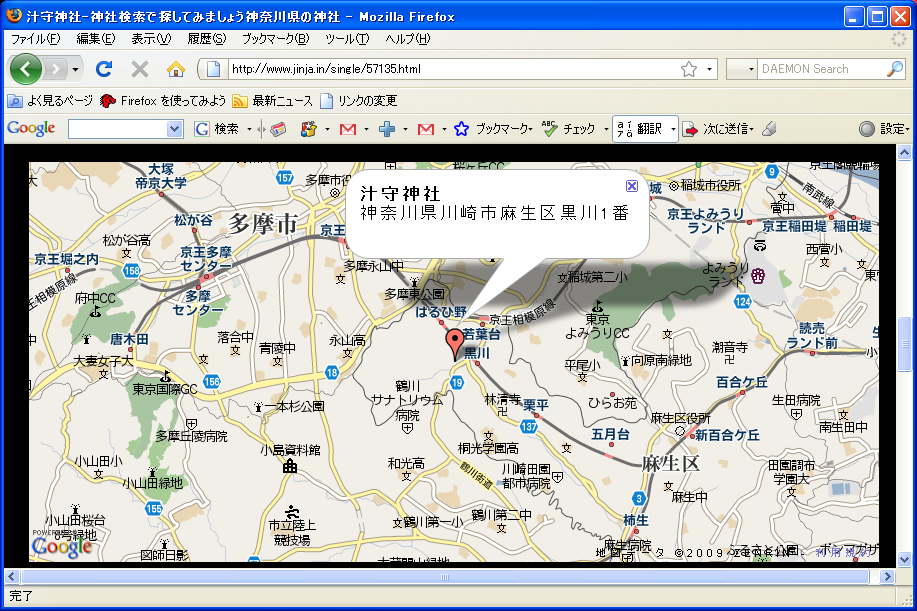Open the 編集 menu
This screenshot has height=611, width=917.
point(96,39)
